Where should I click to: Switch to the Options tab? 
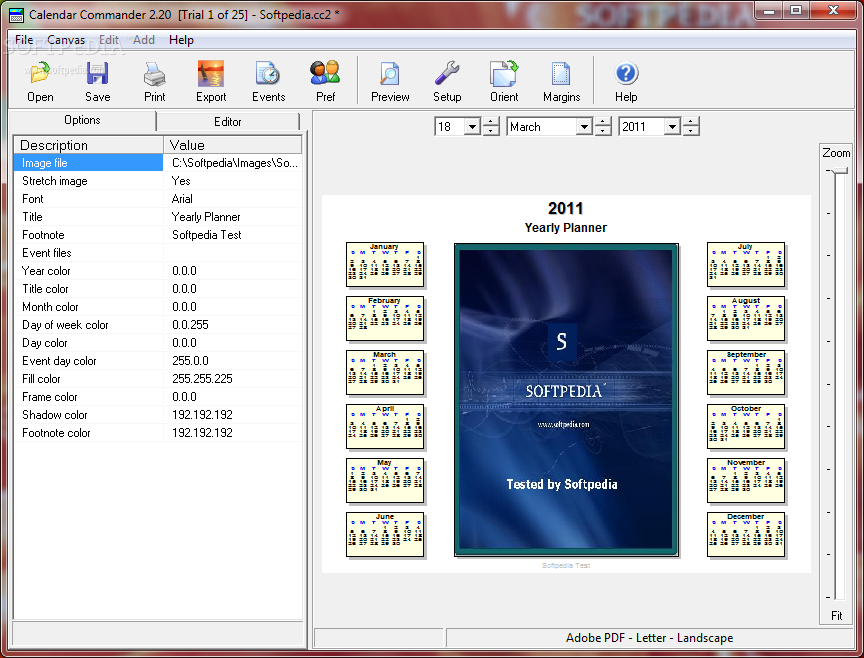[82, 120]
